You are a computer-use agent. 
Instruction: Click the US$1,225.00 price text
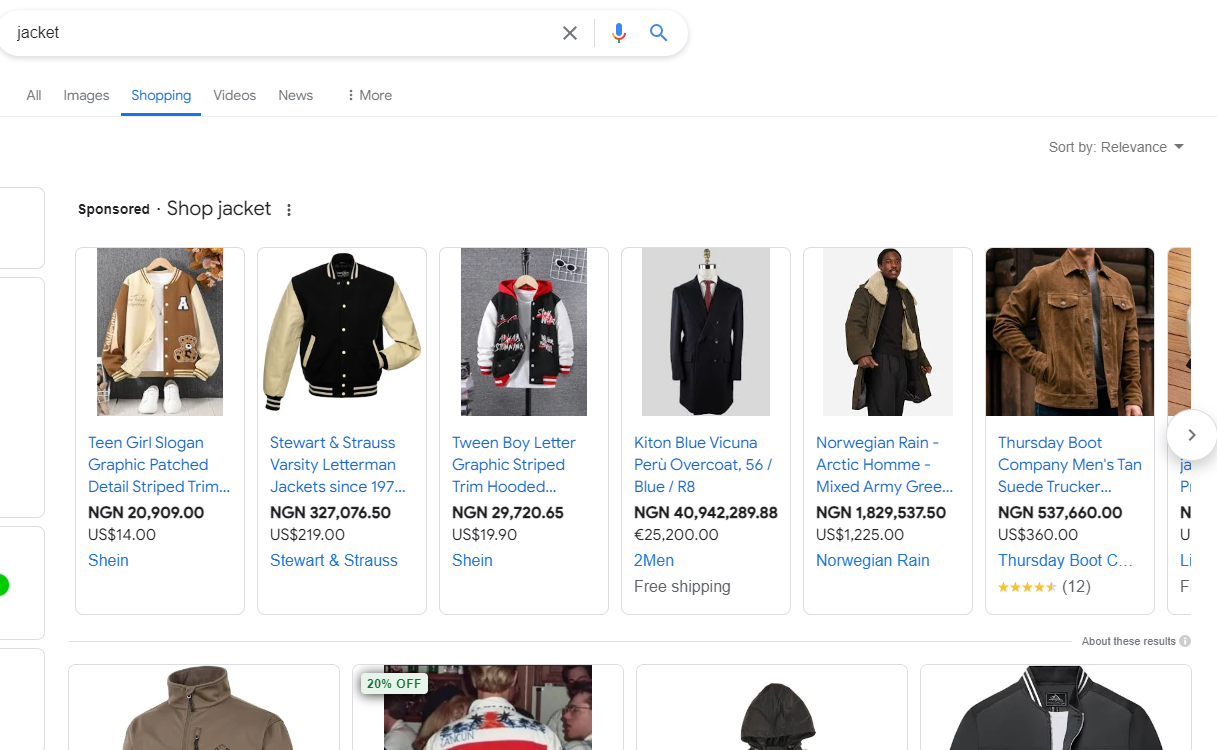[860, 535]
